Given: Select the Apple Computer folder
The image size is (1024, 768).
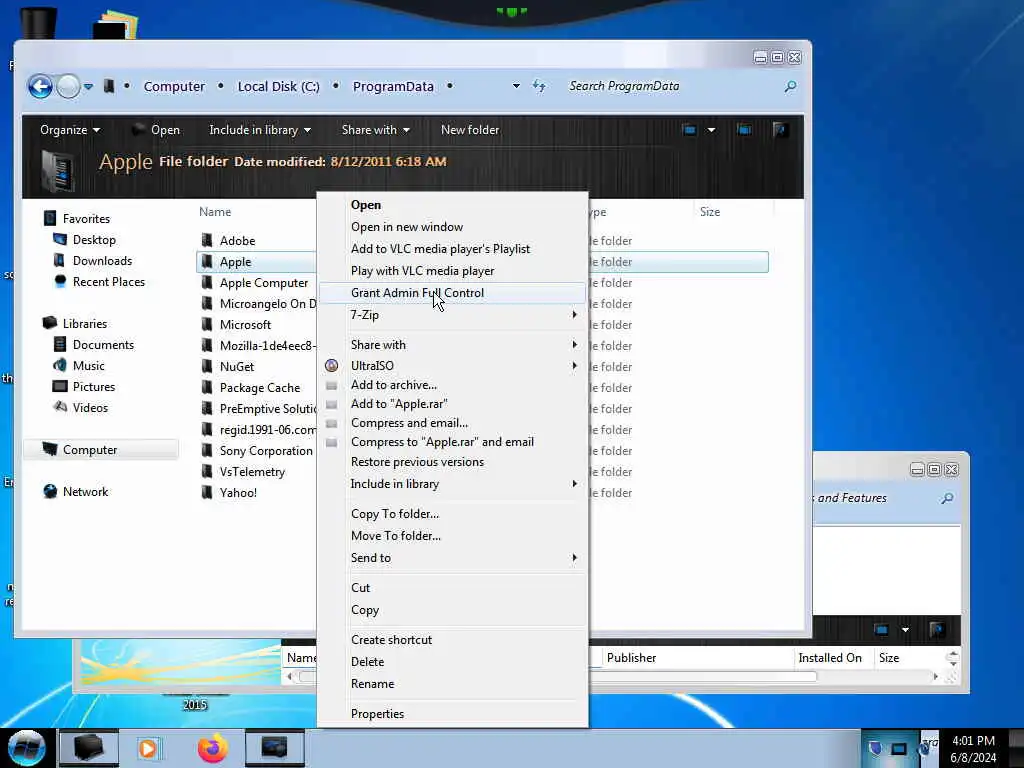Looking at the screenshot, I should pyautogui.click(x=264, y=282).
